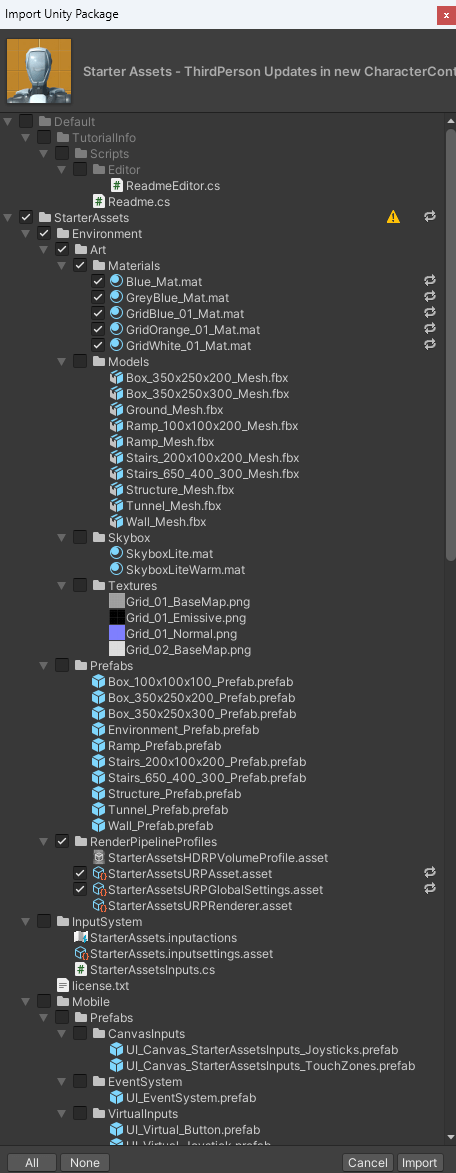This screenshot has width=456, height=1173.
Task: Click the mesh icon of Ground_Mesh.fbx
Action: (x=117, y=410)
